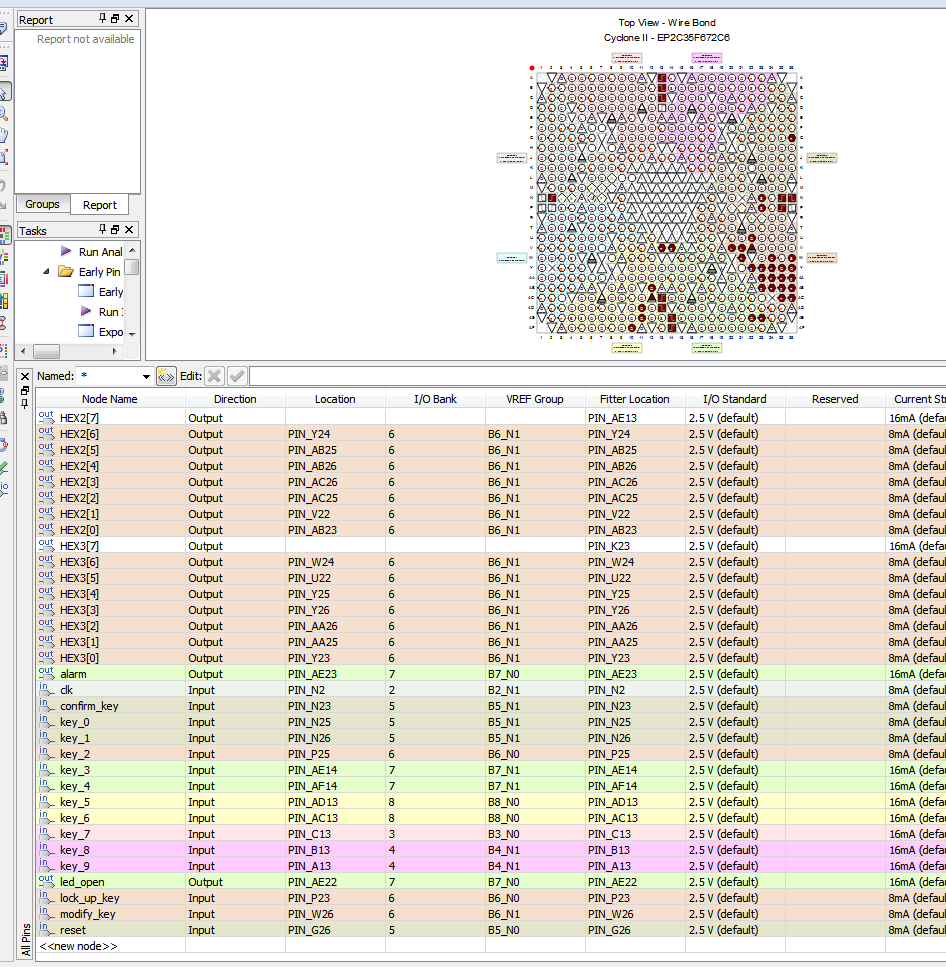
Task: Float the Tasks panel window
Action: point(115,230)
